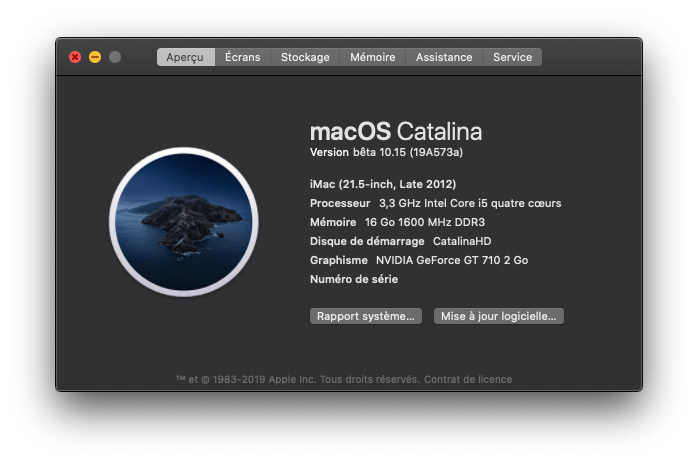The image size is (698, 465).
Task: Close the window with red button
Action: [x=75, y=57]
